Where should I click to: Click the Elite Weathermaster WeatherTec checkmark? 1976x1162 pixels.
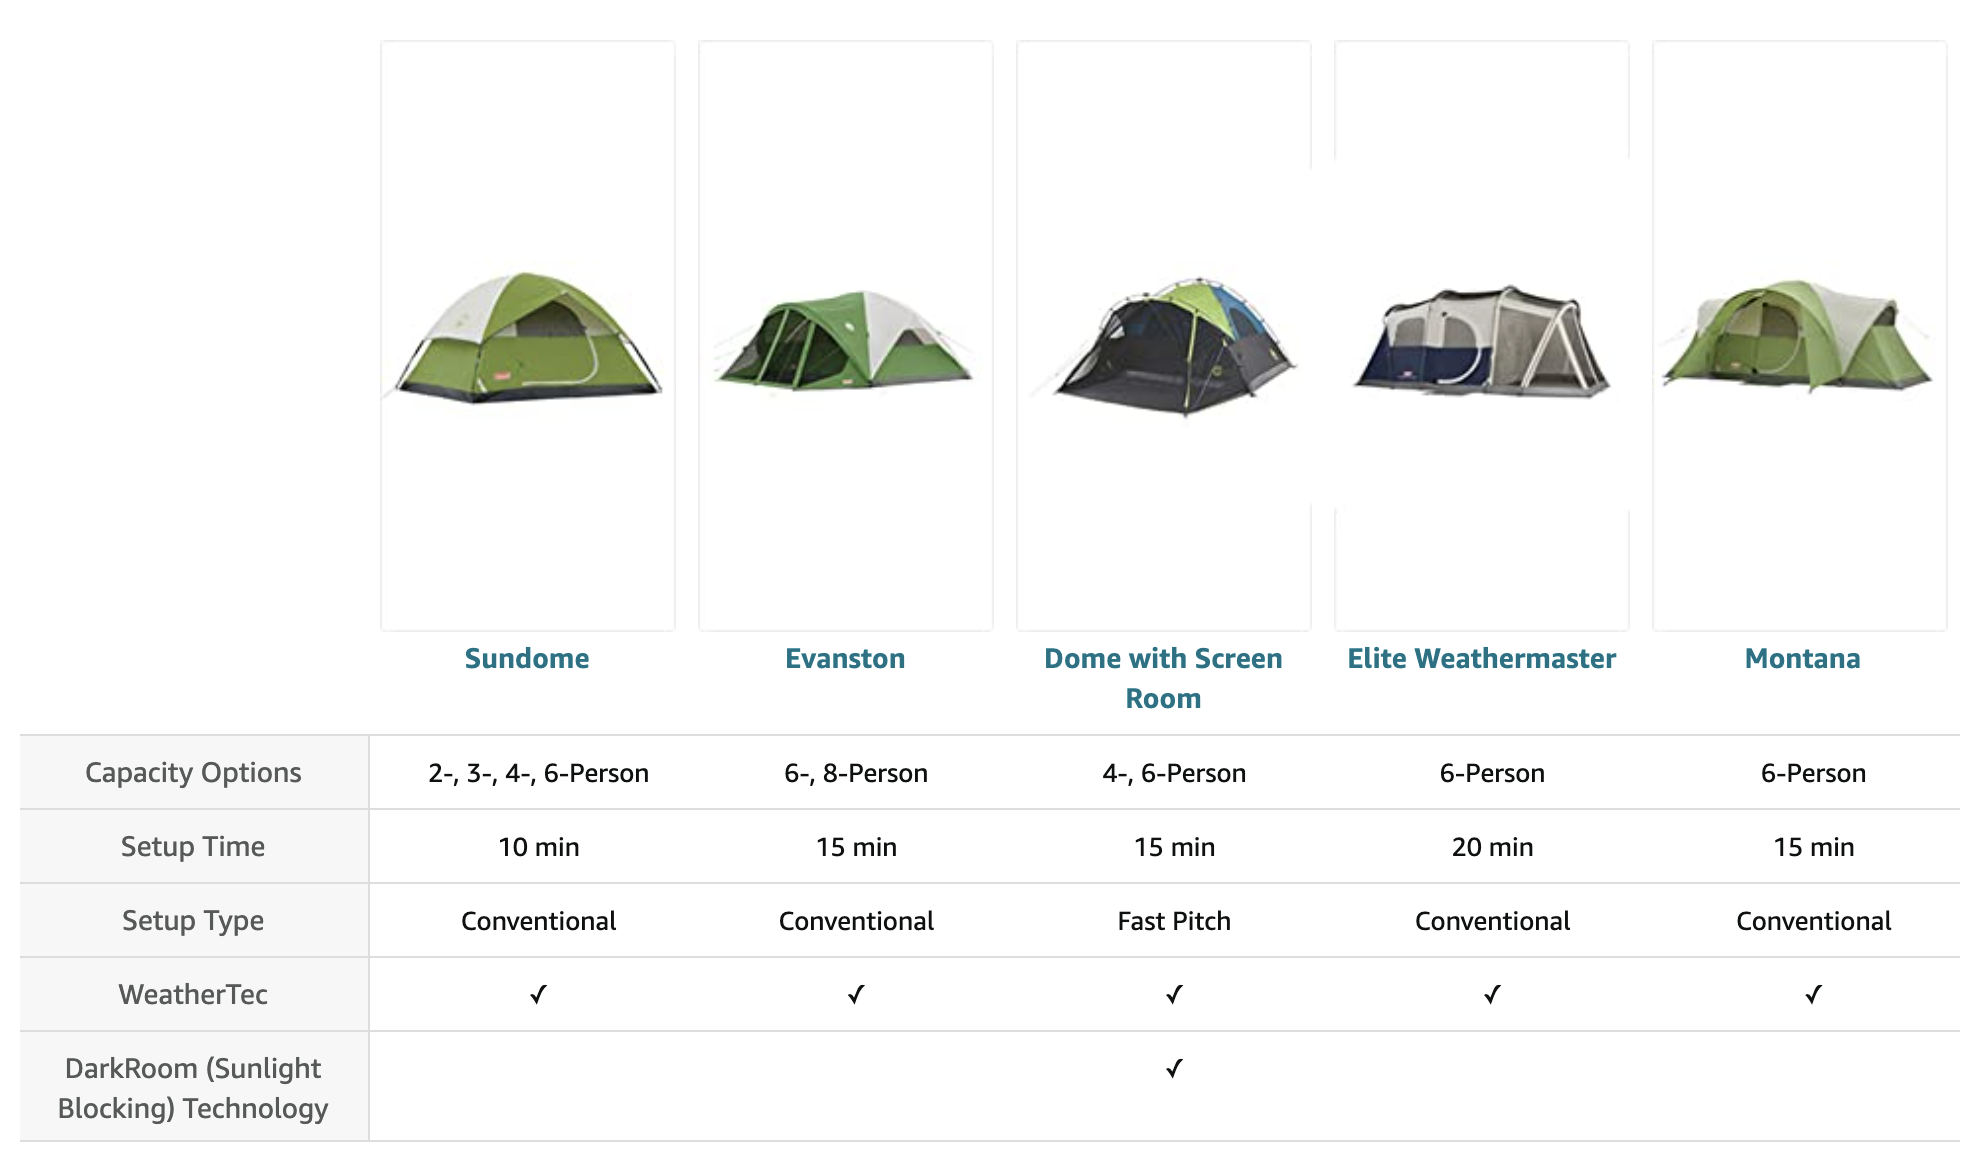1492,994
